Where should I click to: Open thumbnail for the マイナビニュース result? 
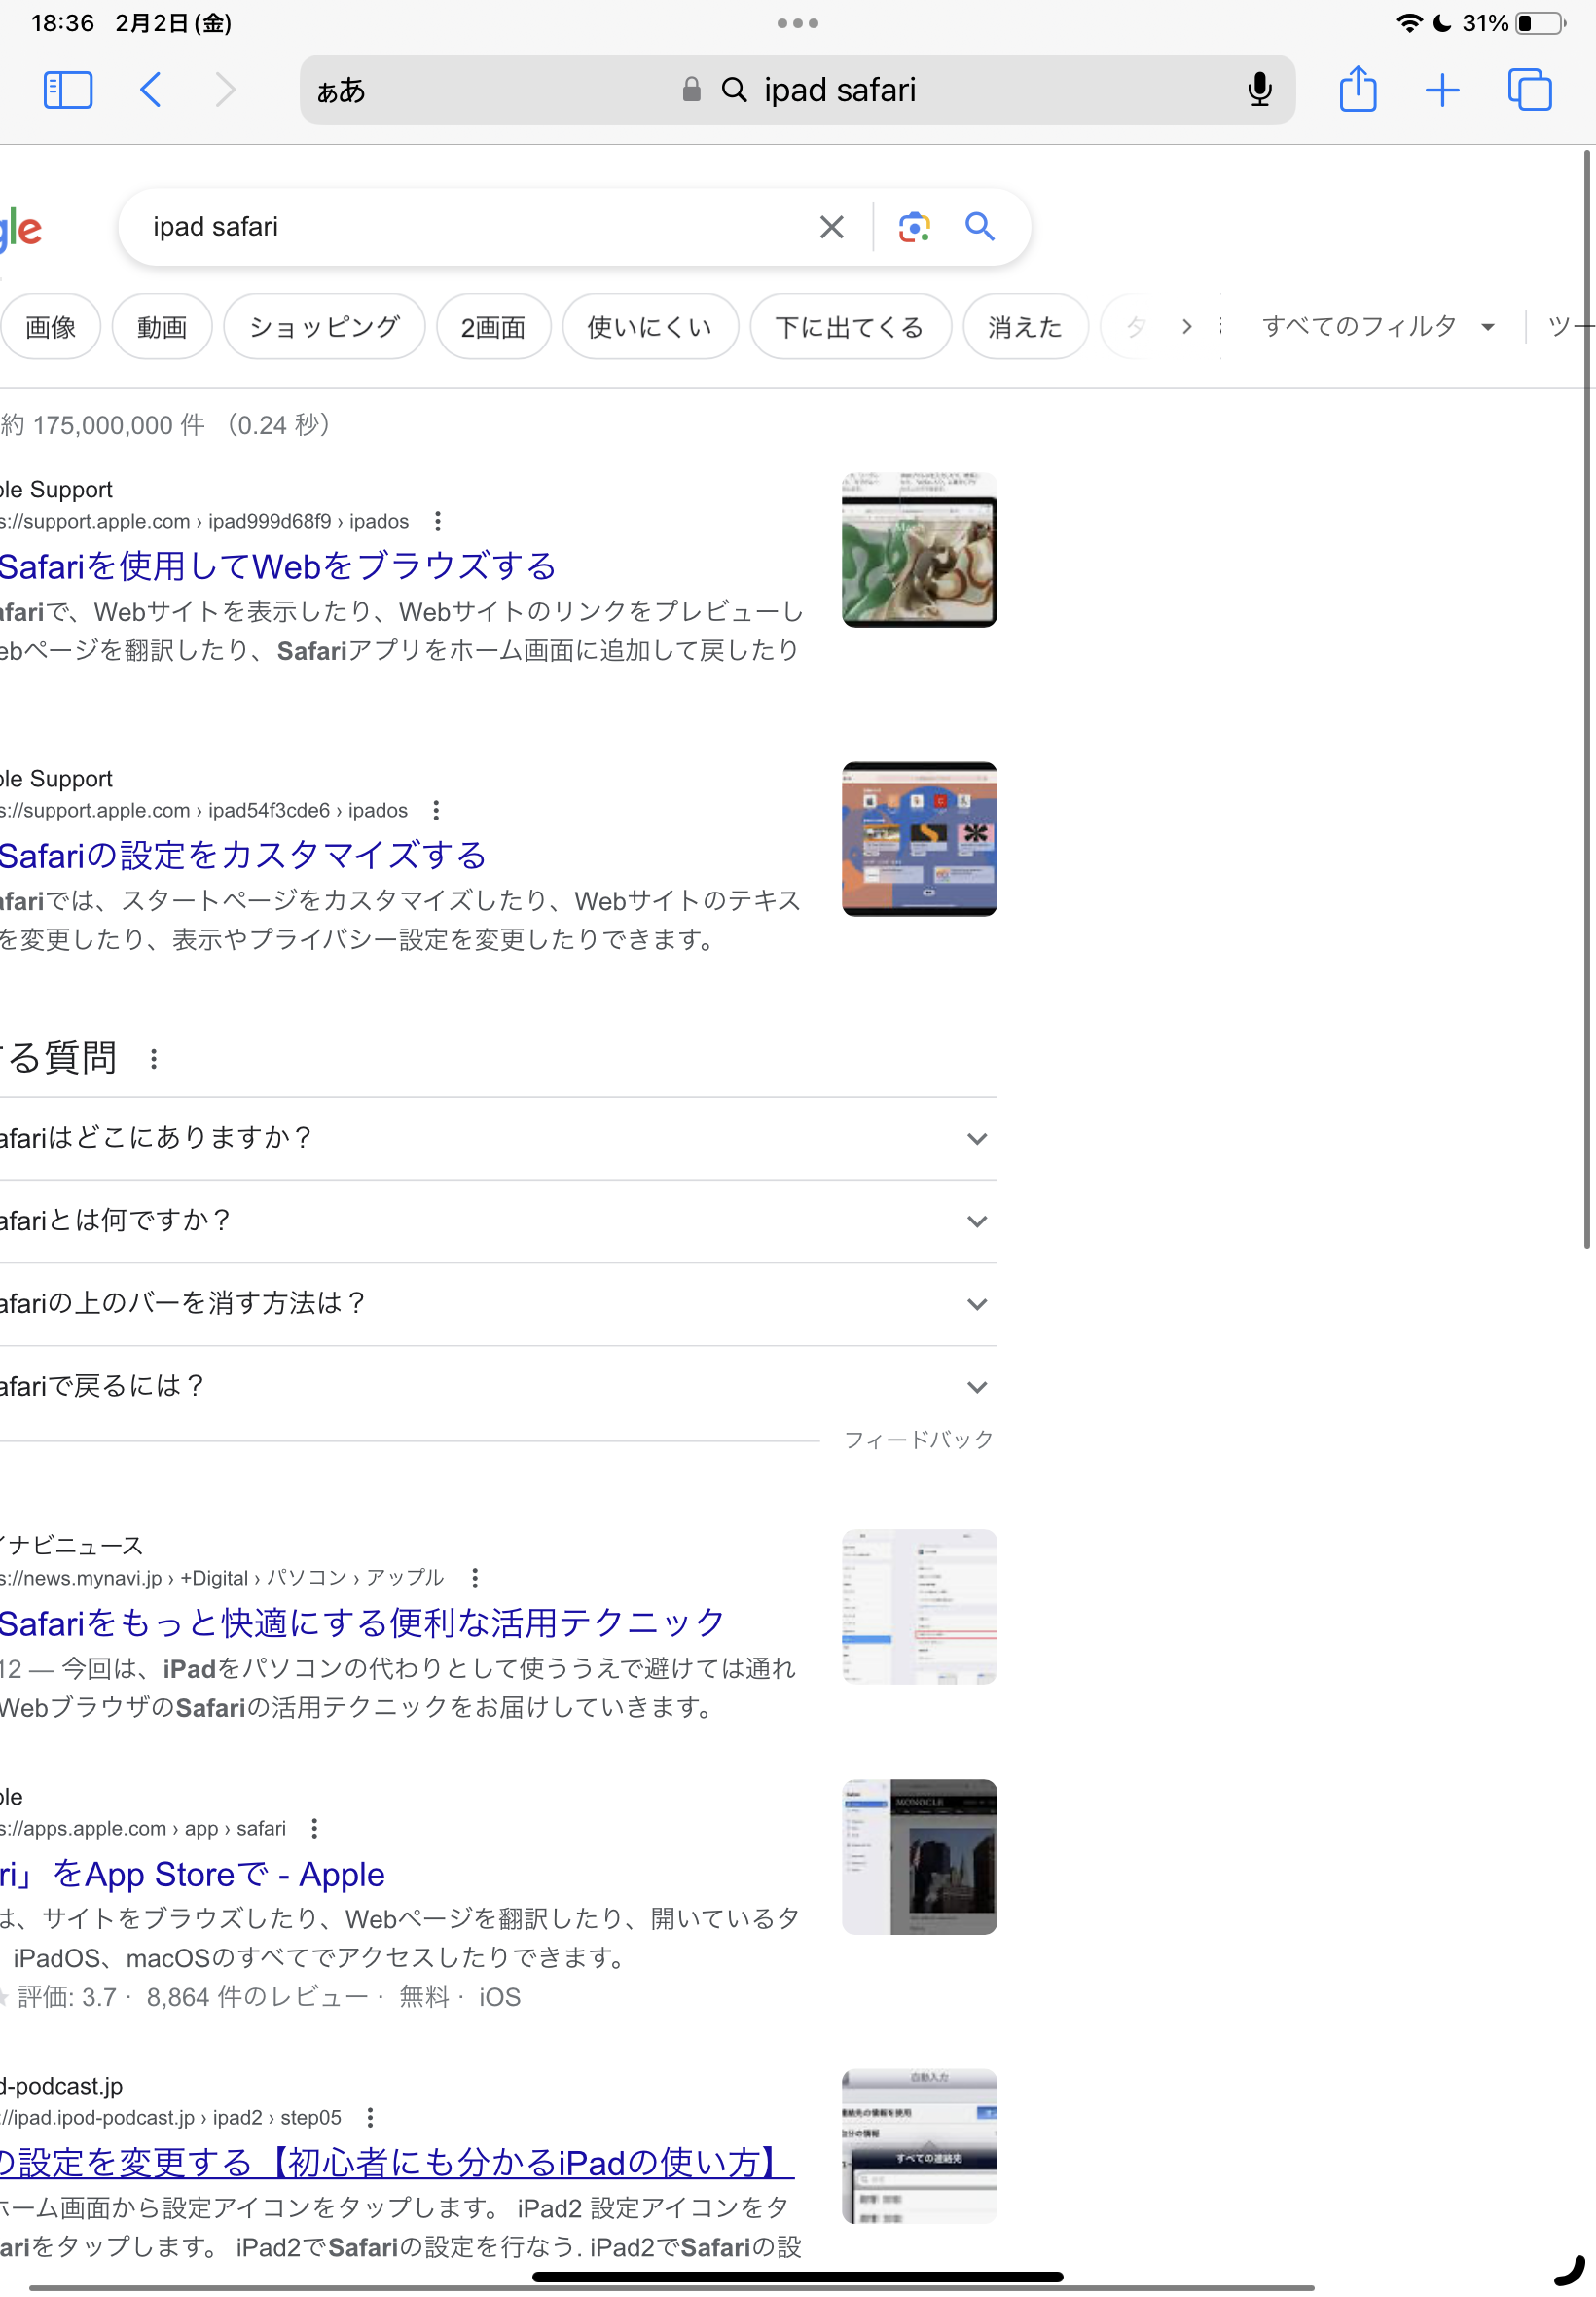tap(919, 1607)
